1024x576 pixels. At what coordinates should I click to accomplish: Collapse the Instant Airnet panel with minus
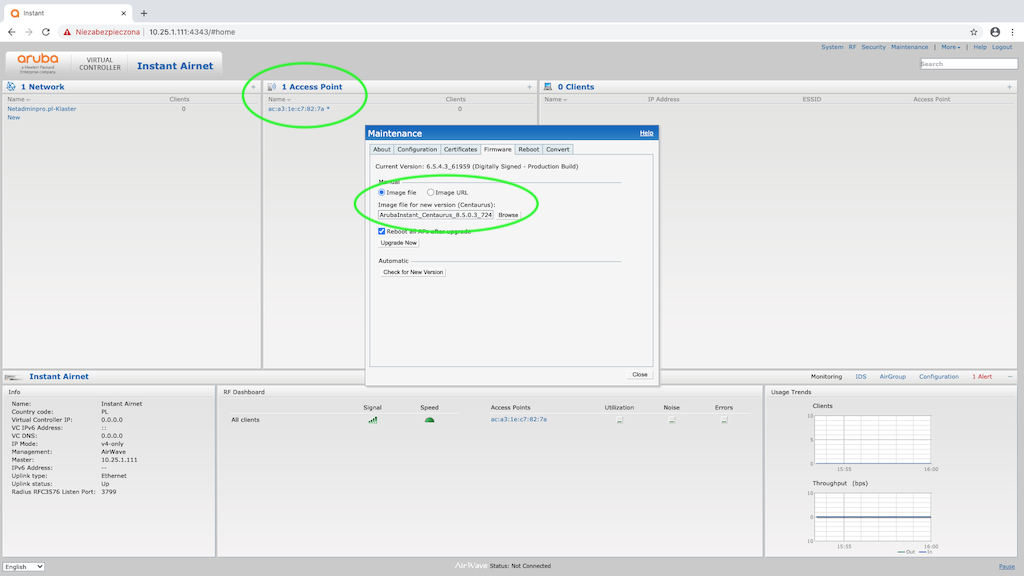(x=1009, y=377)
